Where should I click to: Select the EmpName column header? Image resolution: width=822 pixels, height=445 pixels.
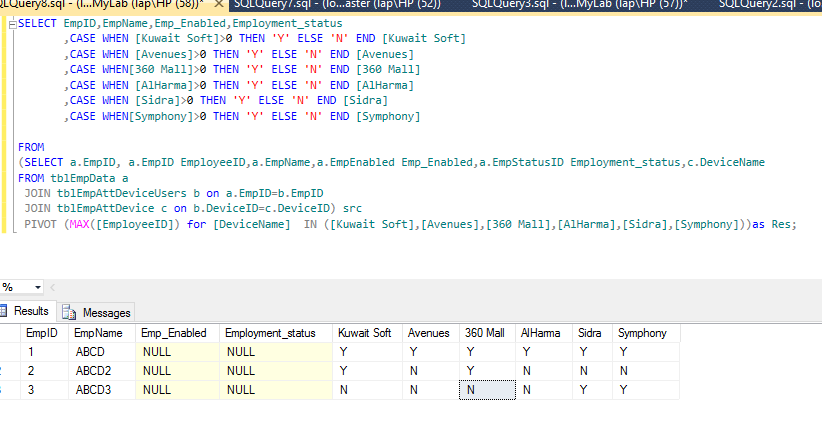click(102, 333)
